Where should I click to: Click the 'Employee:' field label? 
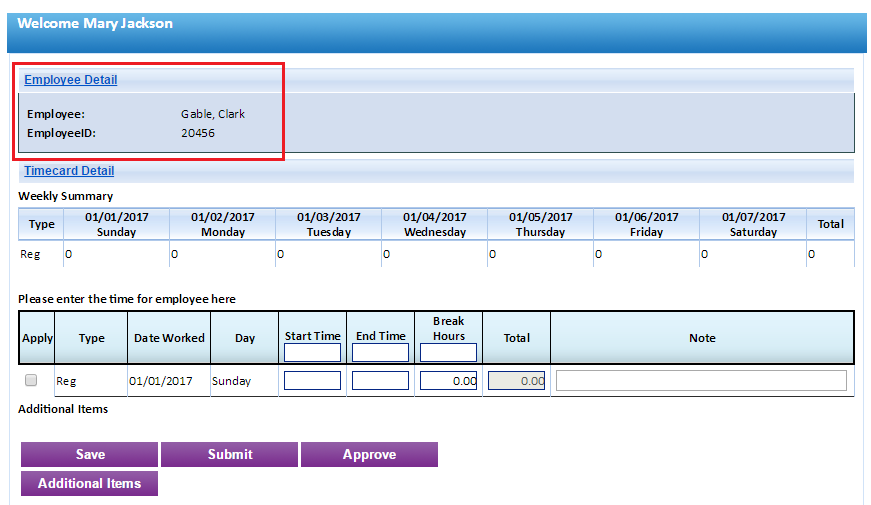point(56,114)
